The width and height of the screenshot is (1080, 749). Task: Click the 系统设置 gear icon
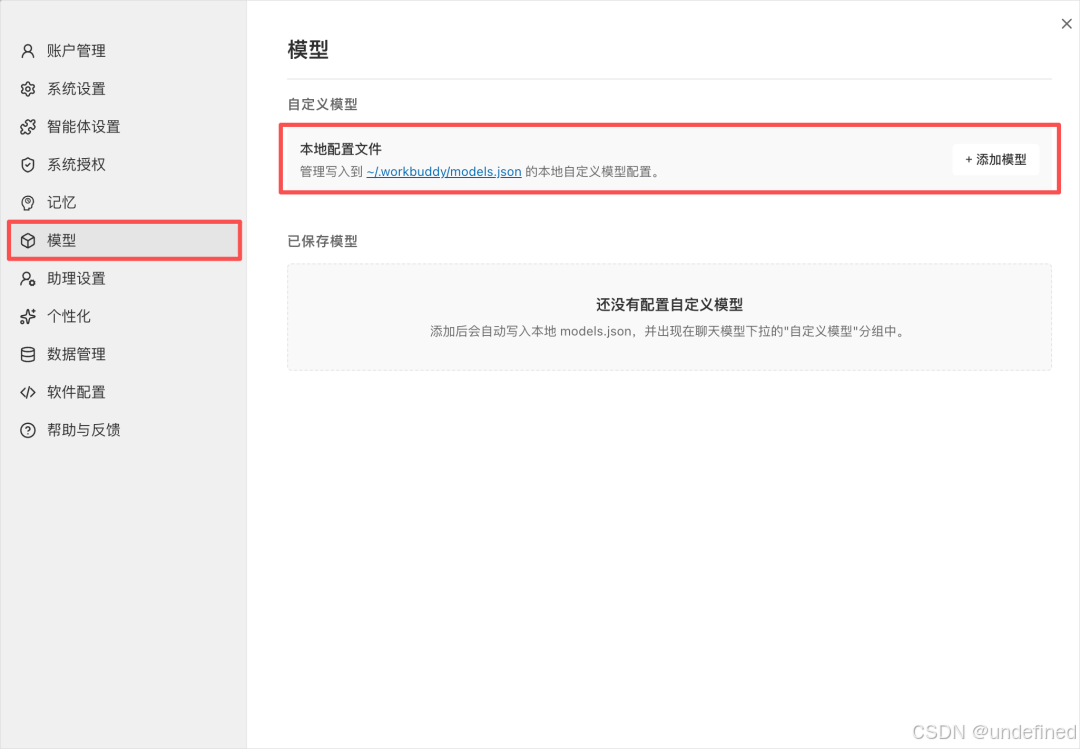pyautogui.click(x=28, y=89)
